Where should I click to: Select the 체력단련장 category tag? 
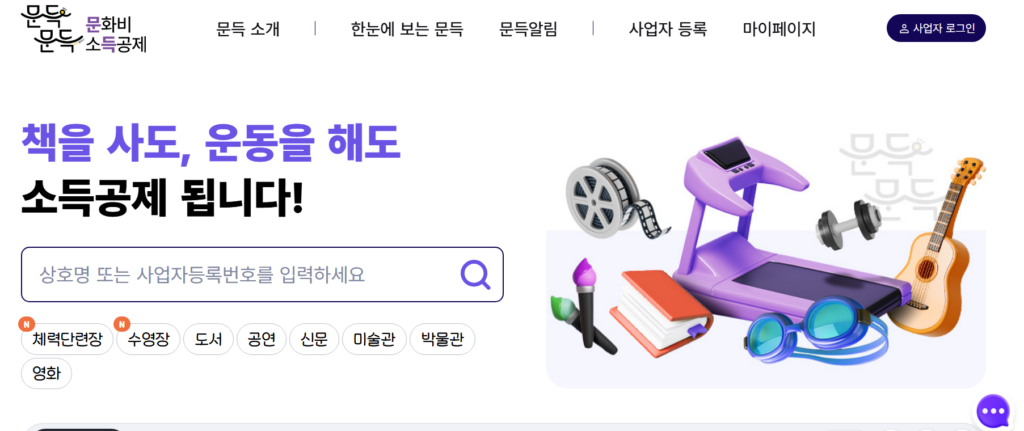click(x=67, y=340)
